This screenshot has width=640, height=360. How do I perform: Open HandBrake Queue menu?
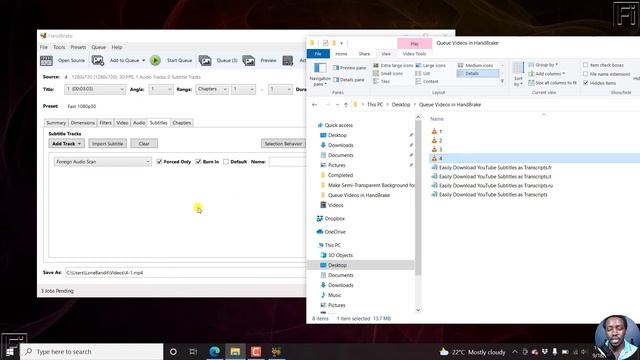point(98,47)
